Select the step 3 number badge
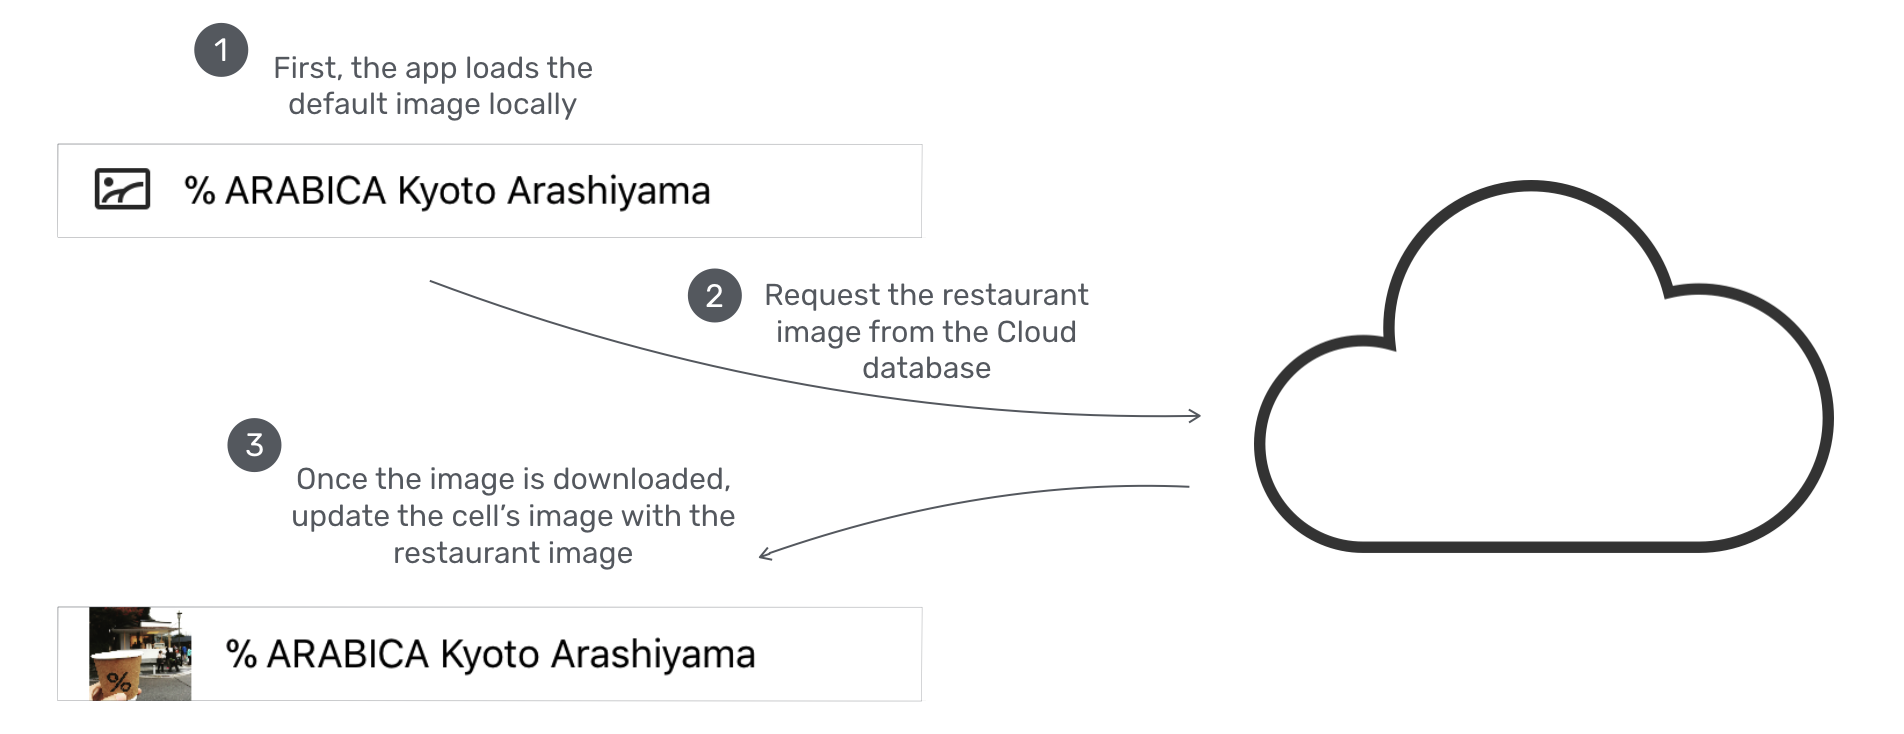The width and height of the screenshot is (1904, 734). point(254,445)
